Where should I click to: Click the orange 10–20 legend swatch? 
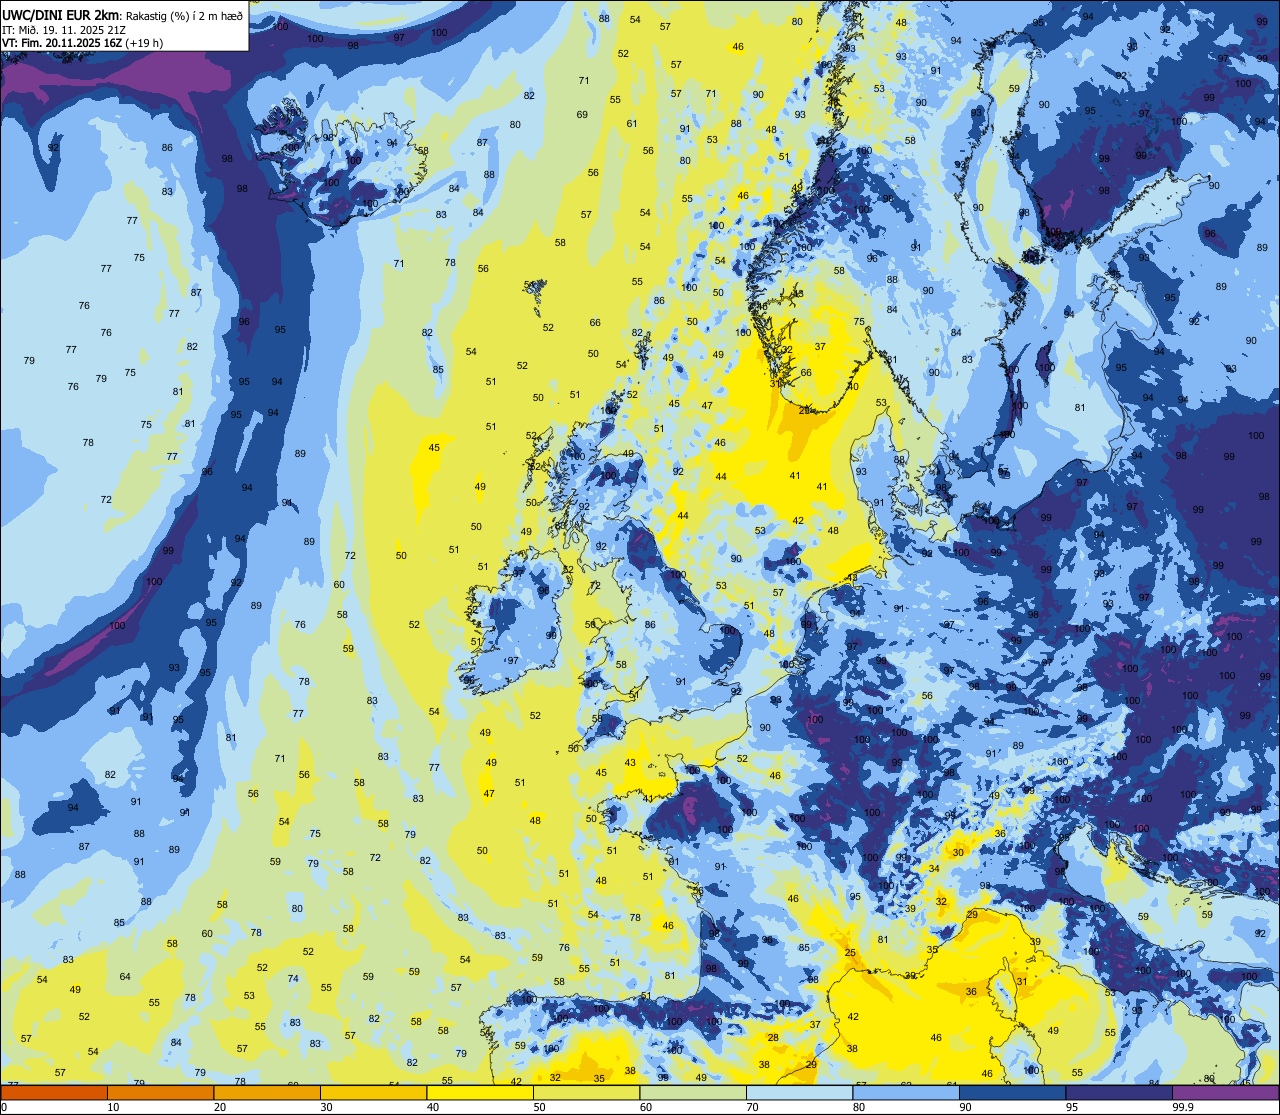point(160,1093)
